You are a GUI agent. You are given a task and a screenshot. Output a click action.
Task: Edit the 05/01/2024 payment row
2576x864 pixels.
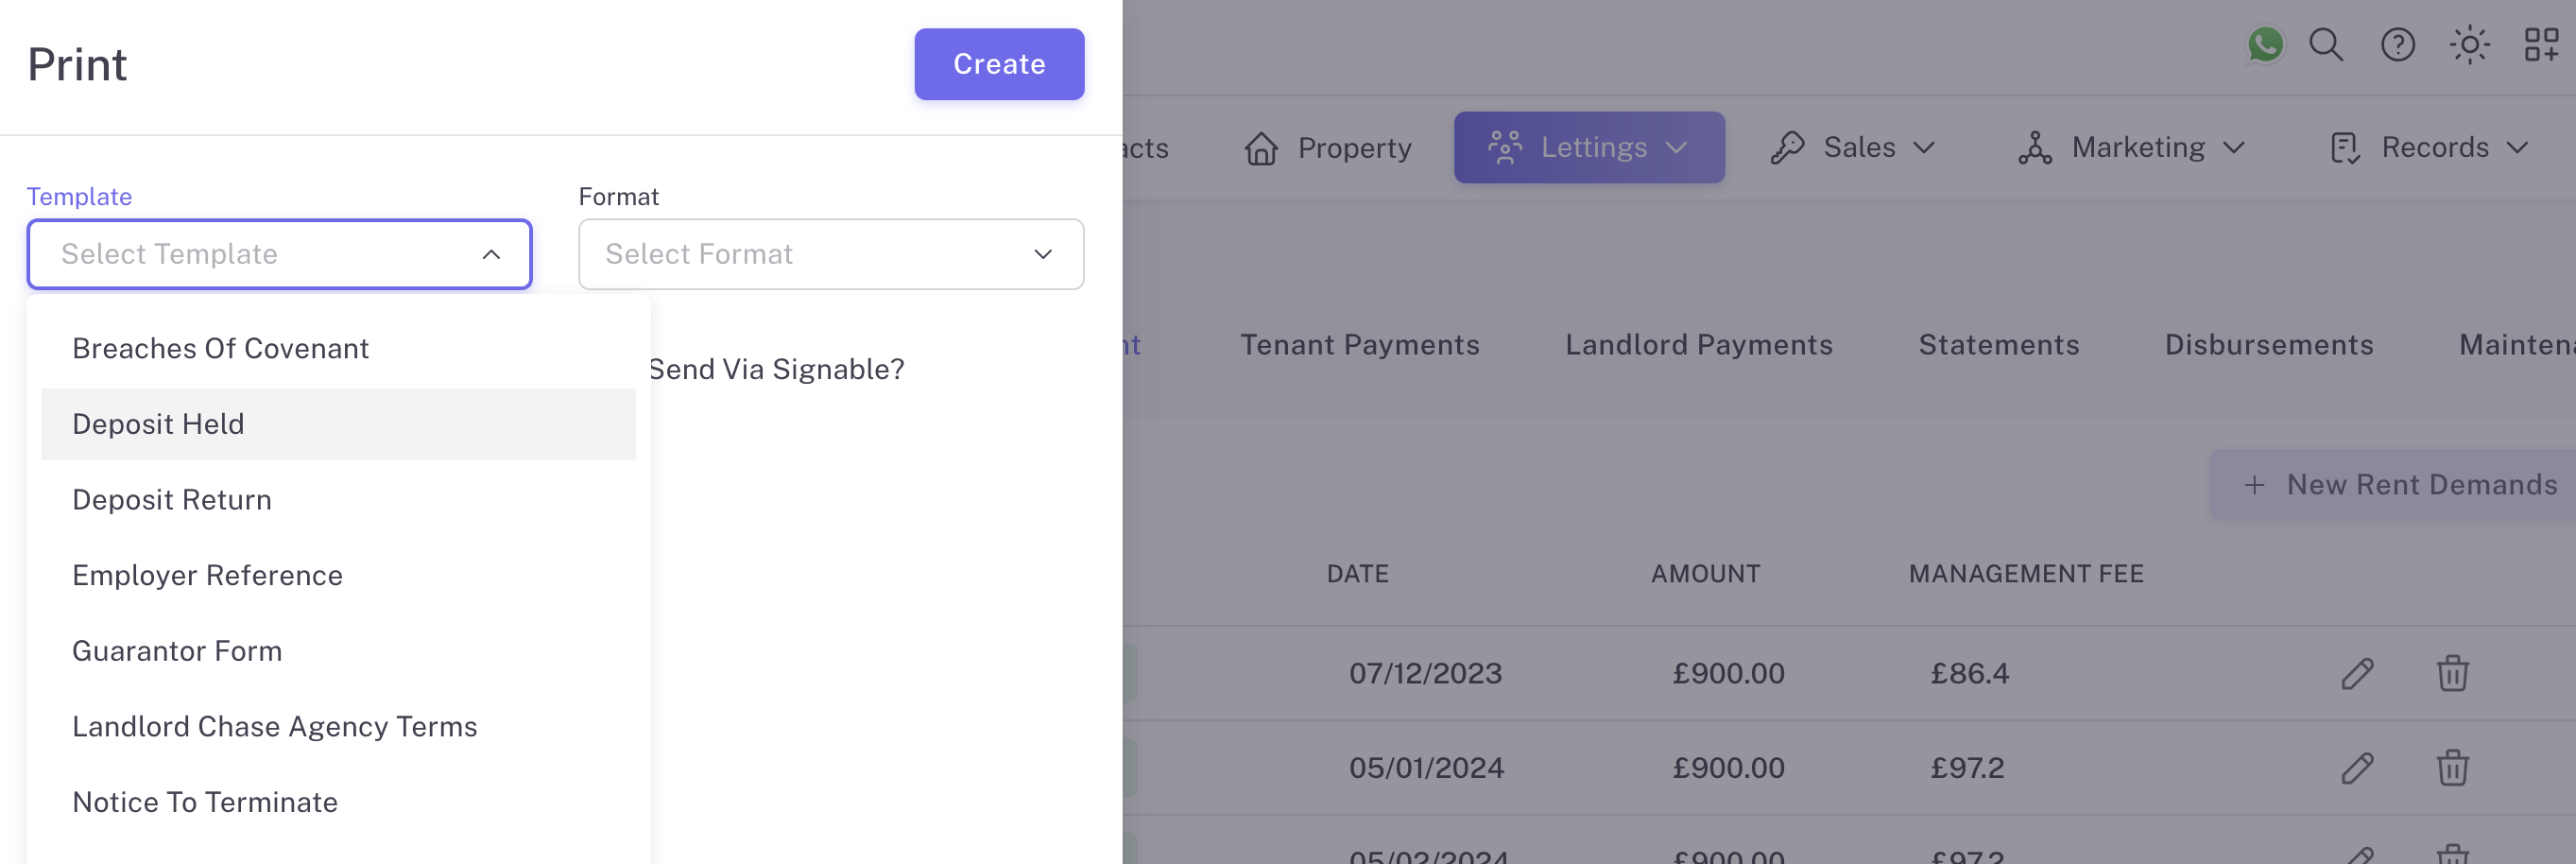click(x=2357, y=768)
